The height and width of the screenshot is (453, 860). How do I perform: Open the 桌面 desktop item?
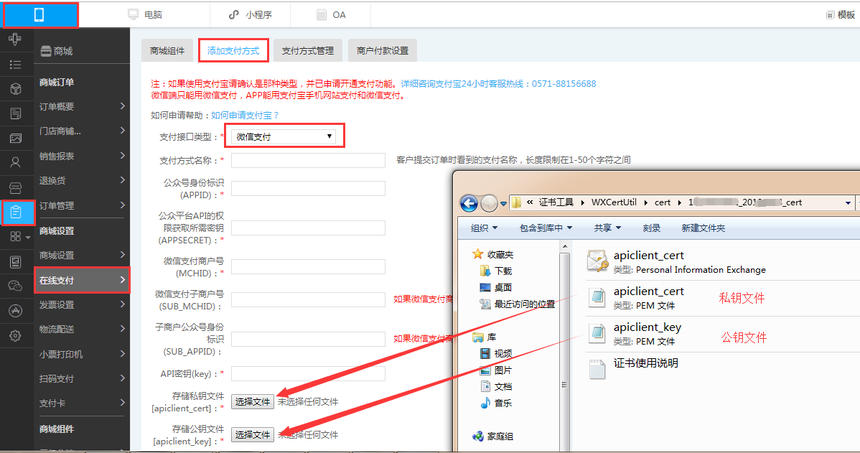pyautogui.click(x=496, y=287)
